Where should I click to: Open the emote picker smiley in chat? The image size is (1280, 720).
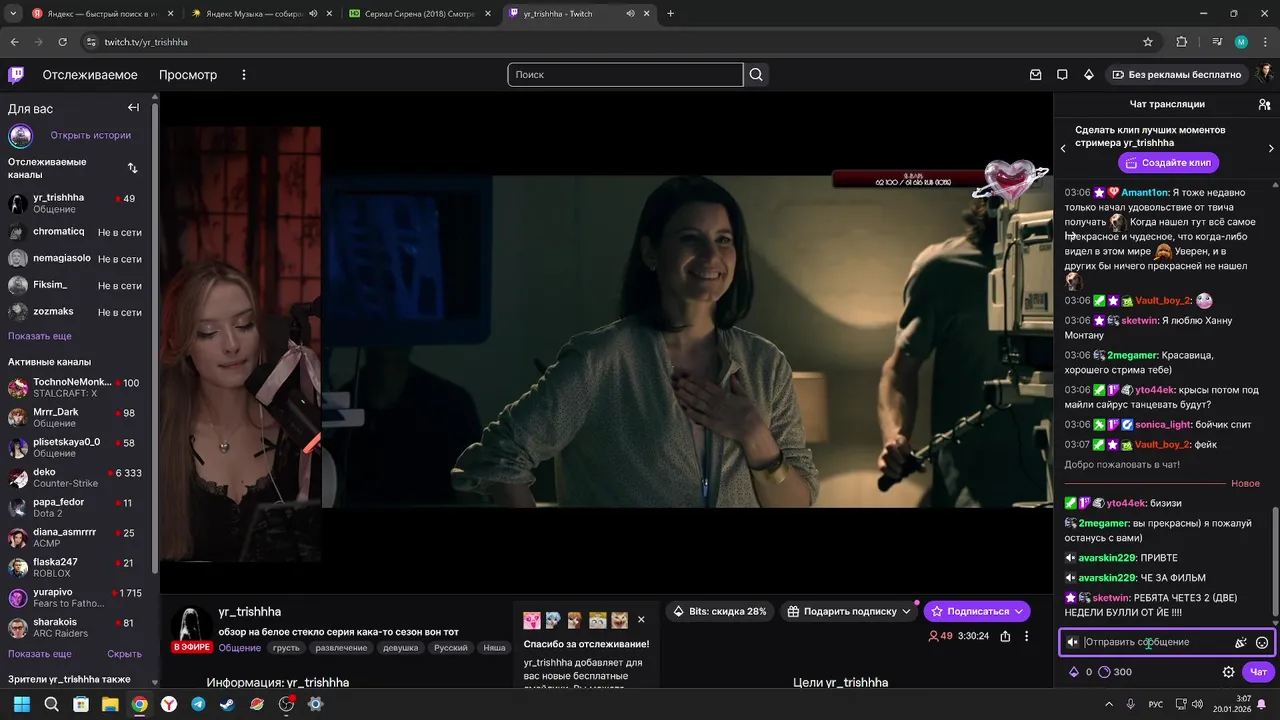[x=1262, y=643]
